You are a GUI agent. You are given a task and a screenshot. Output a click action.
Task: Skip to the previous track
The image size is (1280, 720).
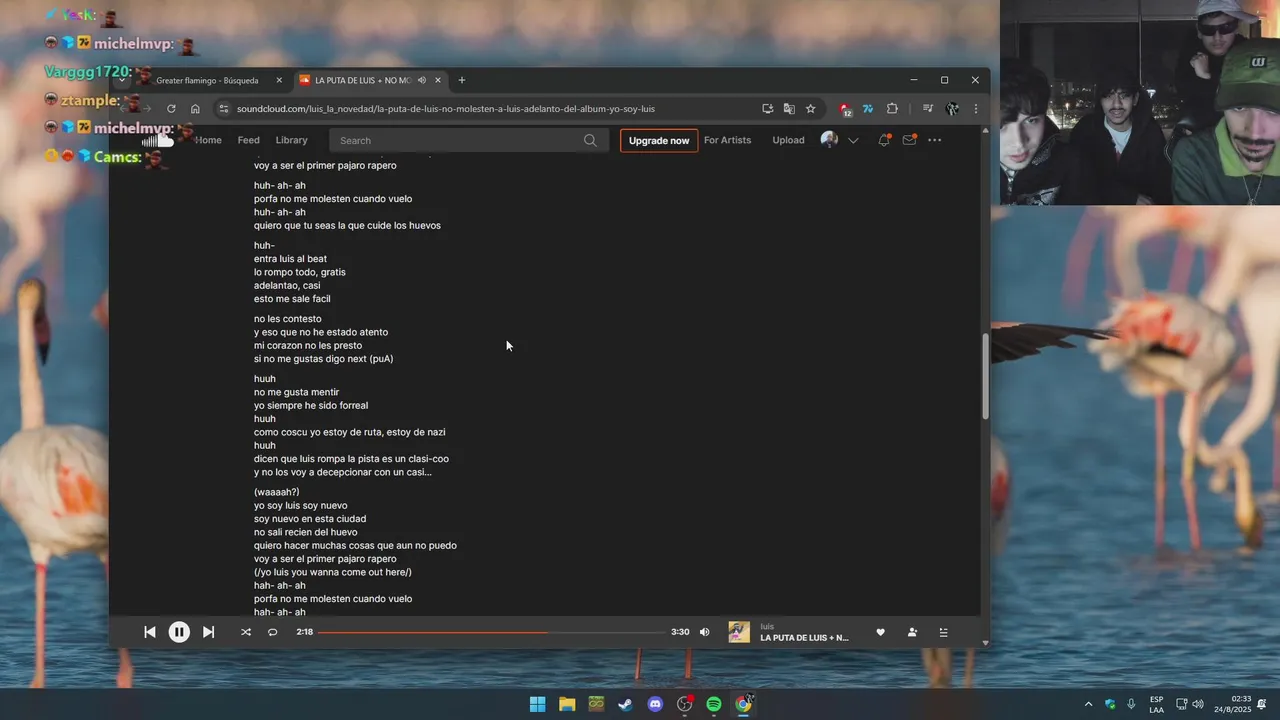[150, 632]
